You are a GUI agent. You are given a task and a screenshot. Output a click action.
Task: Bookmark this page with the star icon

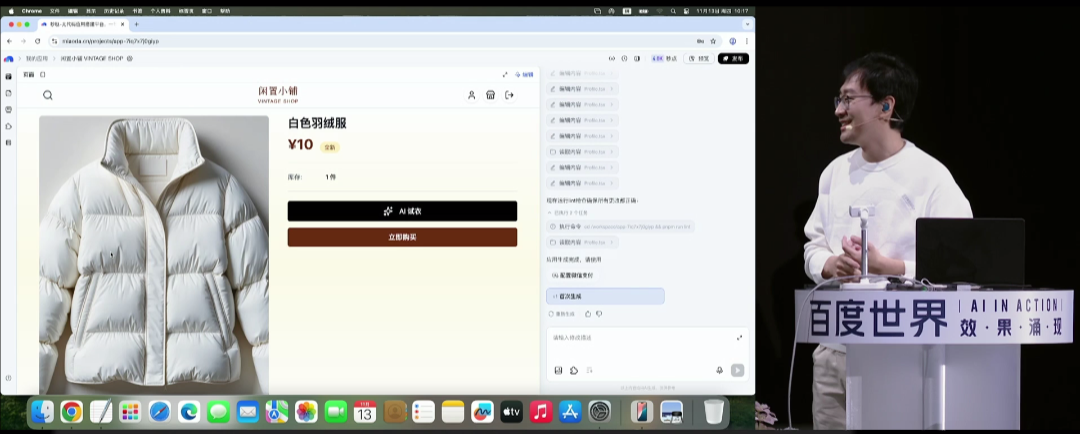(x=713, y=41)
